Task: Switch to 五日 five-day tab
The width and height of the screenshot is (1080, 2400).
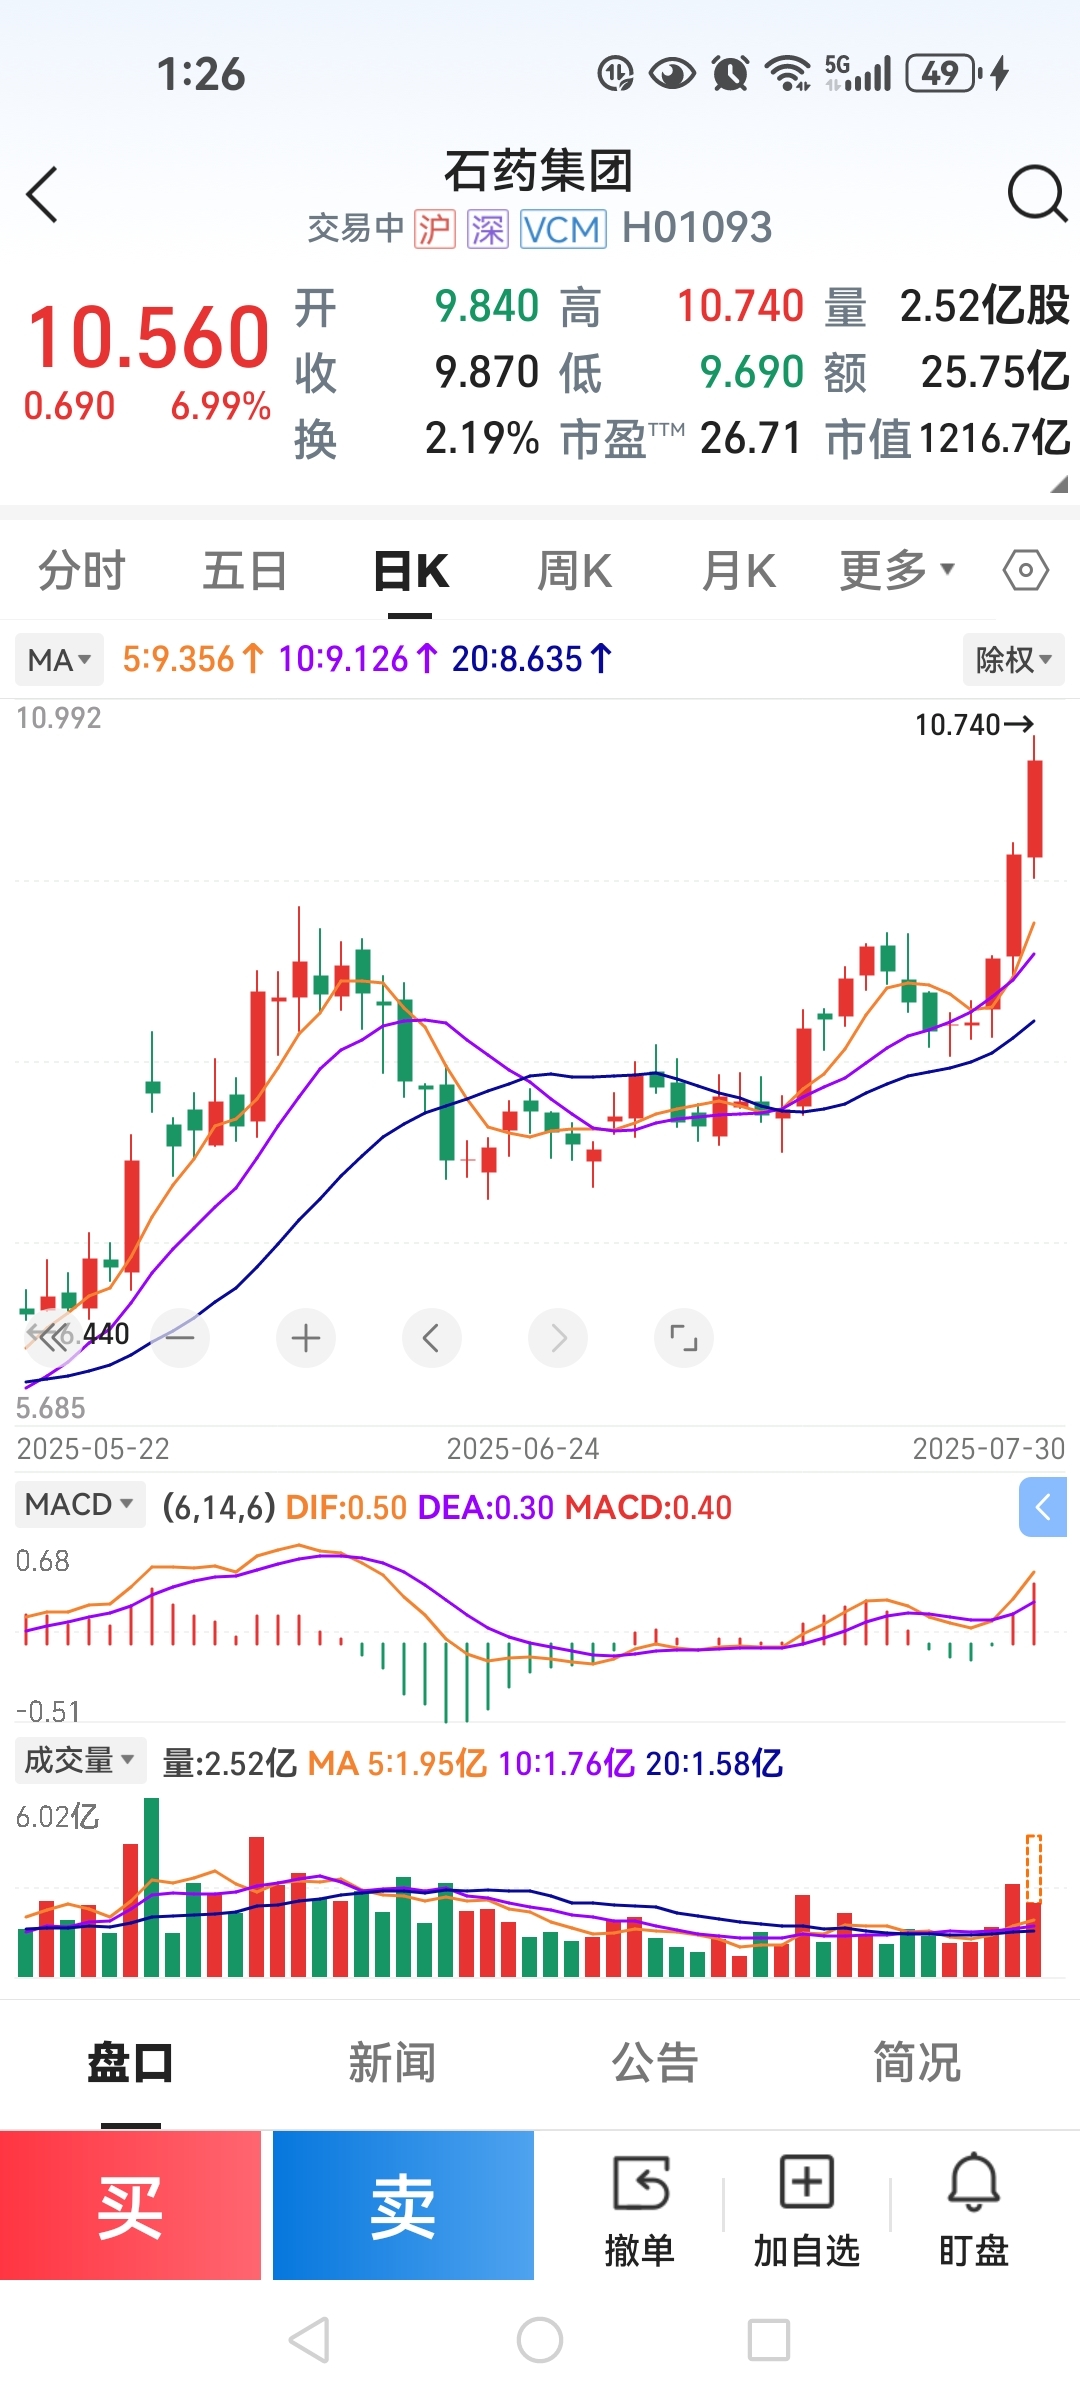Action: point(245,571)
